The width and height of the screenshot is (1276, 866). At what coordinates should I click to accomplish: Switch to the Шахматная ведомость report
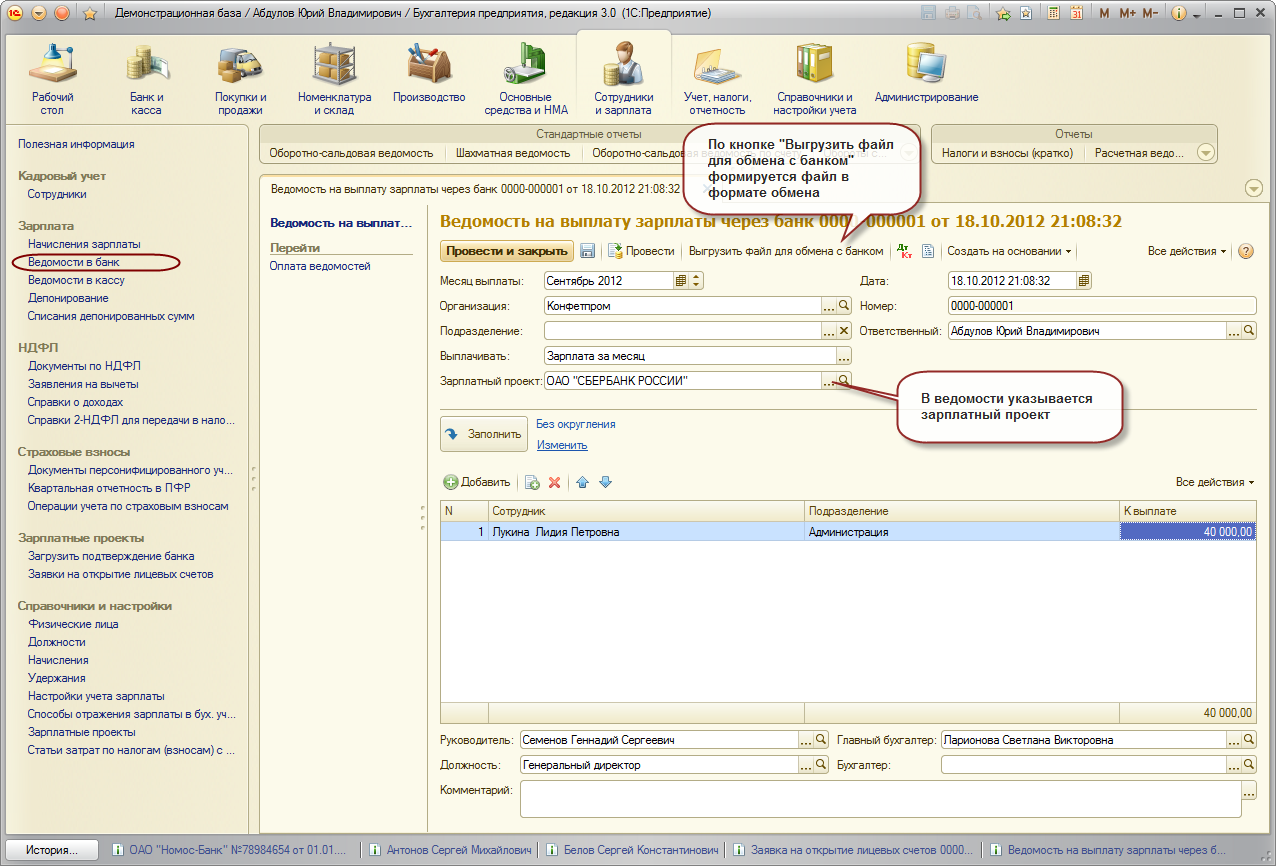click(x=512, y=153)
